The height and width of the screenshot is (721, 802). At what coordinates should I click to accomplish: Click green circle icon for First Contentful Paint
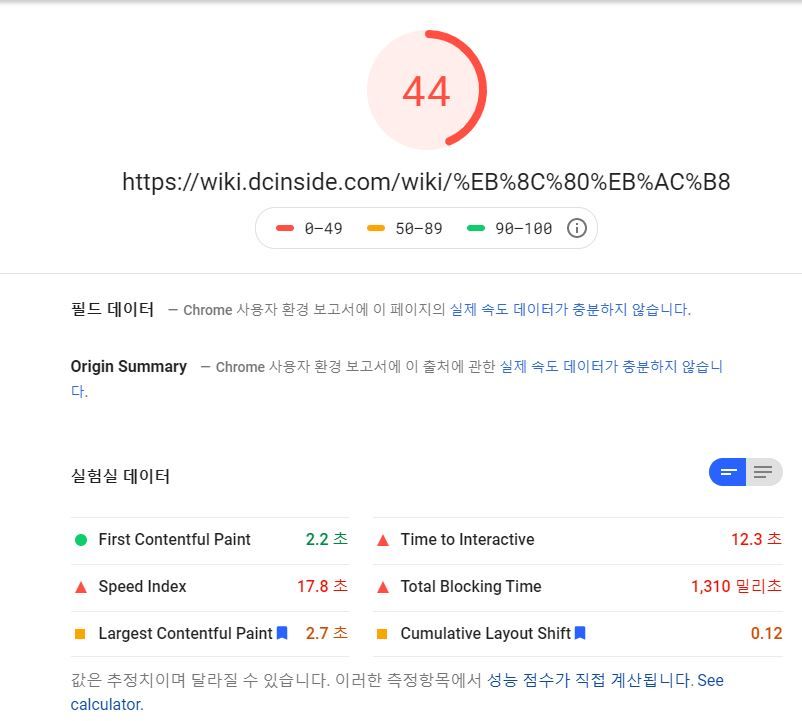pos(81,540)
